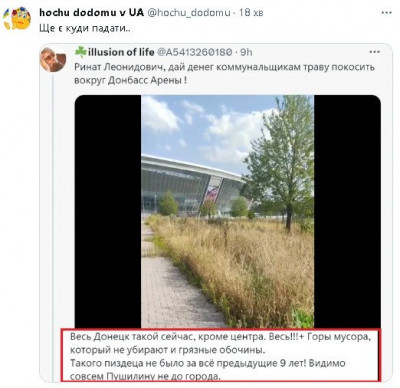Open the quoted tweet's three-dot menu
This screenshot has height=388, width=400.
pos(375,52)
